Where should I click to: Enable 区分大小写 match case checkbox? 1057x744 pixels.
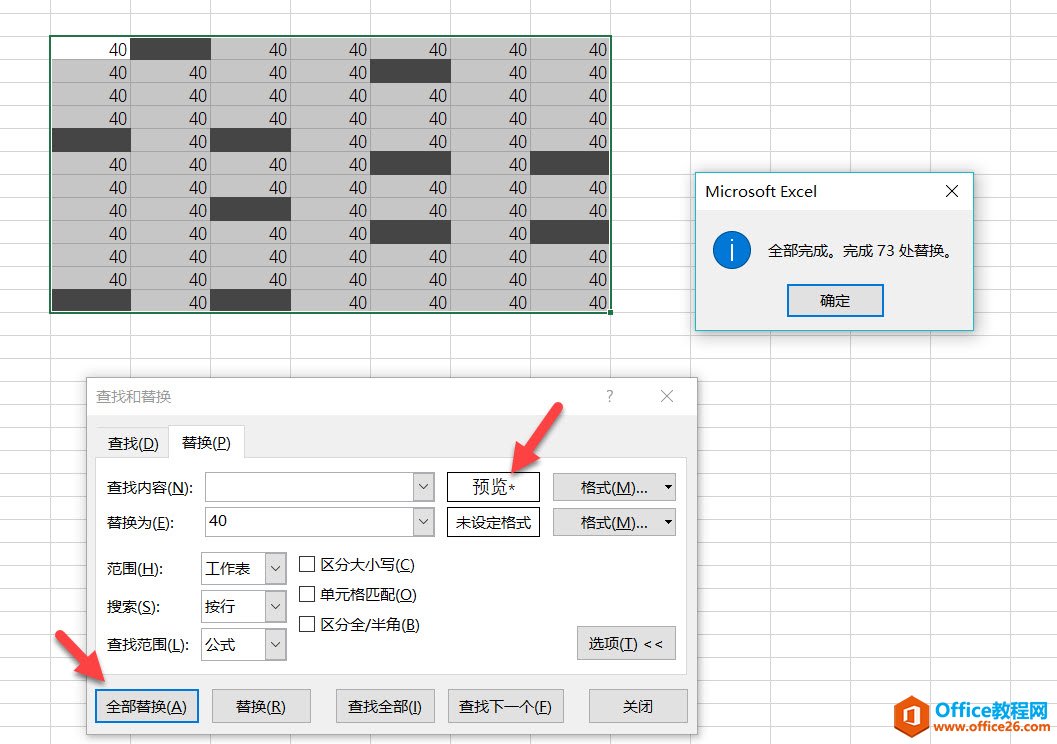coord(308,565)
